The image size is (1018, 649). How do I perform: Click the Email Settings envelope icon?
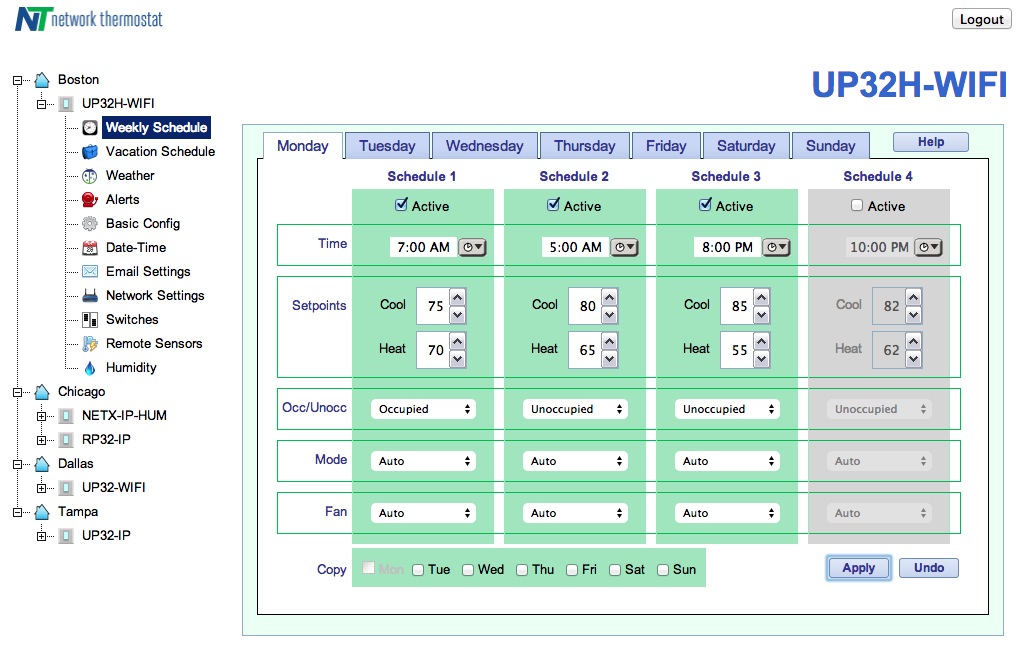click(x=90, y=271)
